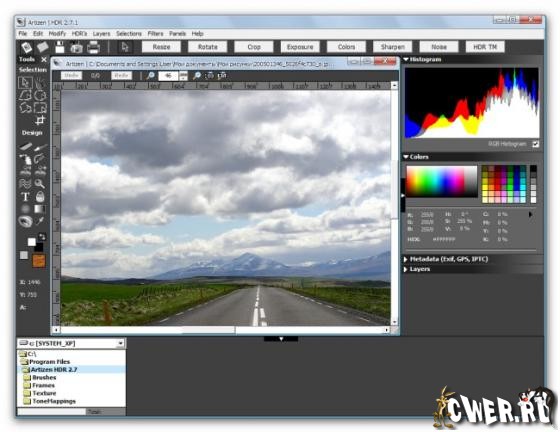Click the Sharpen button

392,47
